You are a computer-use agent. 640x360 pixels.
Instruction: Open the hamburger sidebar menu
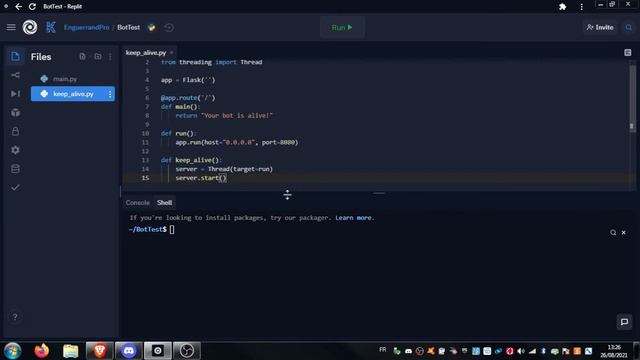coord(11,27)
